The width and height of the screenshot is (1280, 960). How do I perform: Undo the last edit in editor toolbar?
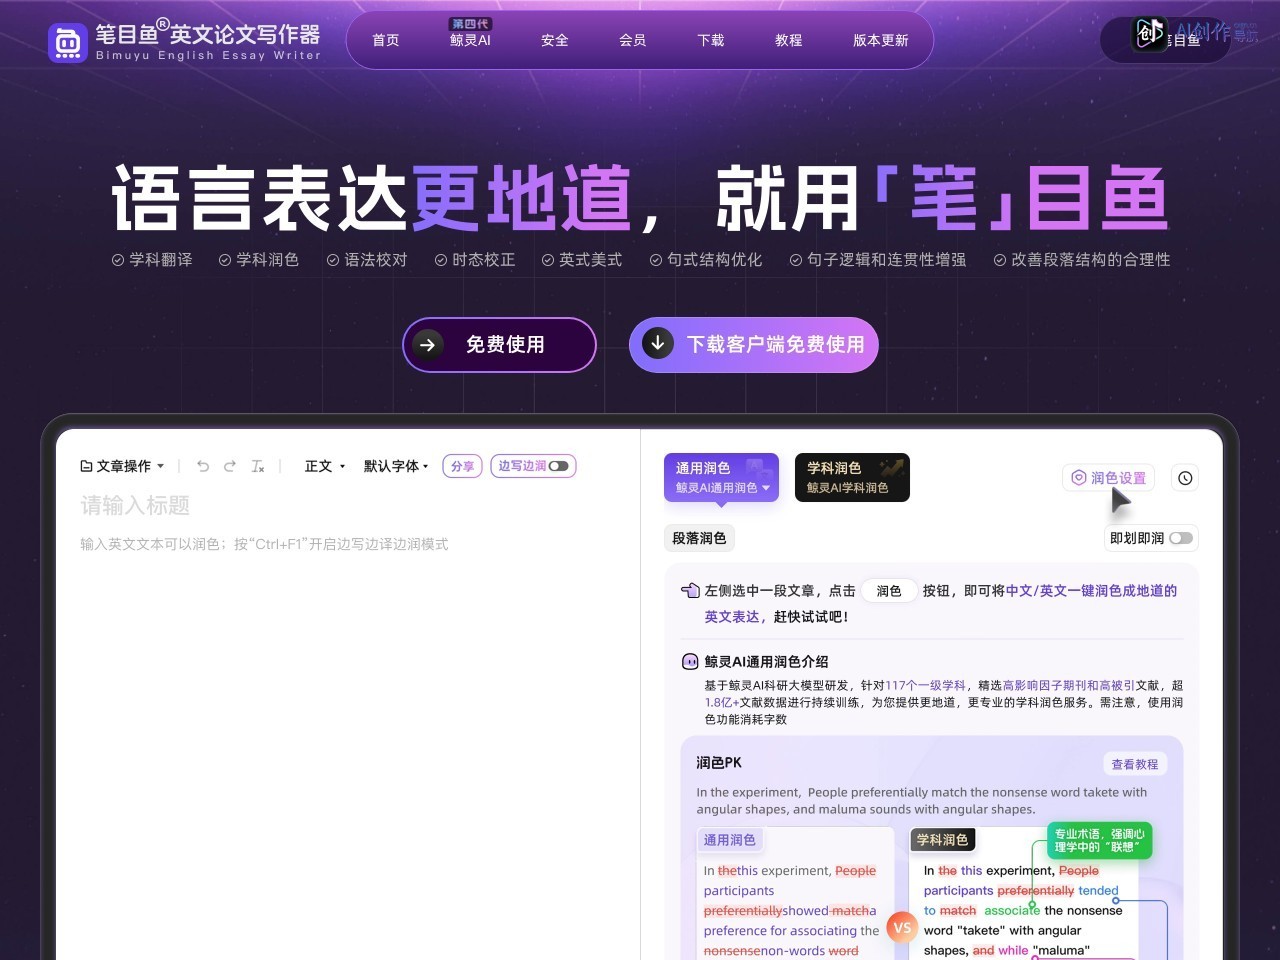tap(203, 466)
